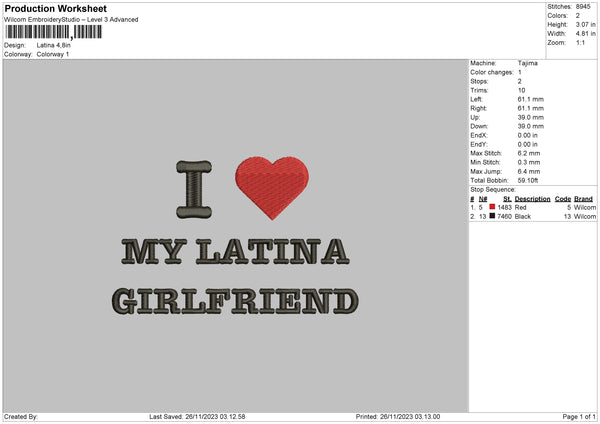Click the Tajima machine value
This screenshot has height=424, width=600.
(x=530, y=64)
